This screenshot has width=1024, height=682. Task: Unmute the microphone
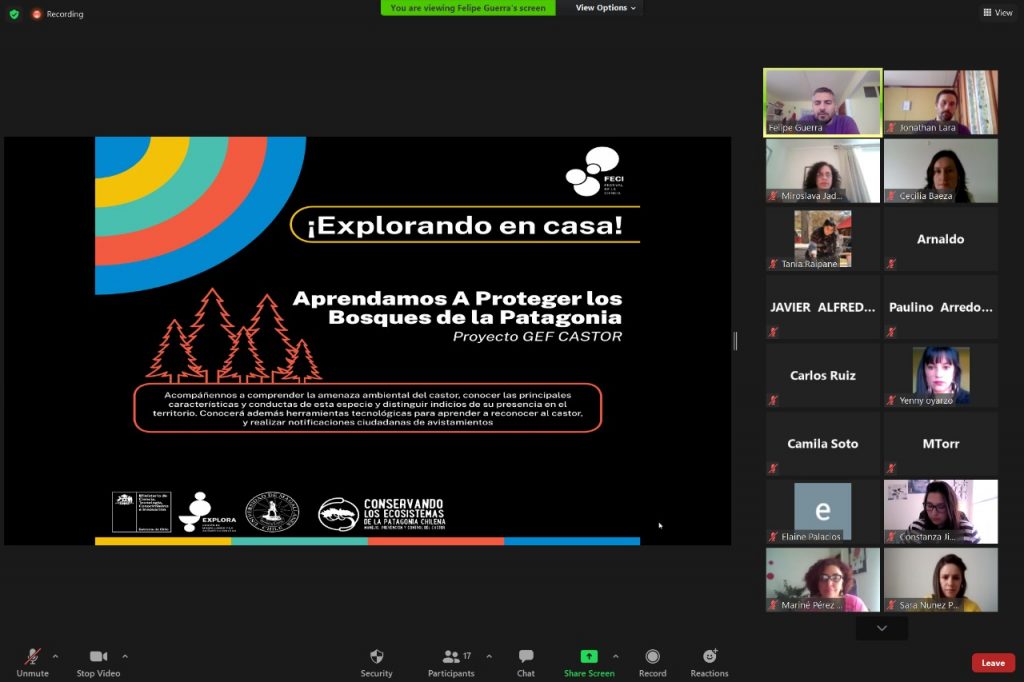[32, 657]
